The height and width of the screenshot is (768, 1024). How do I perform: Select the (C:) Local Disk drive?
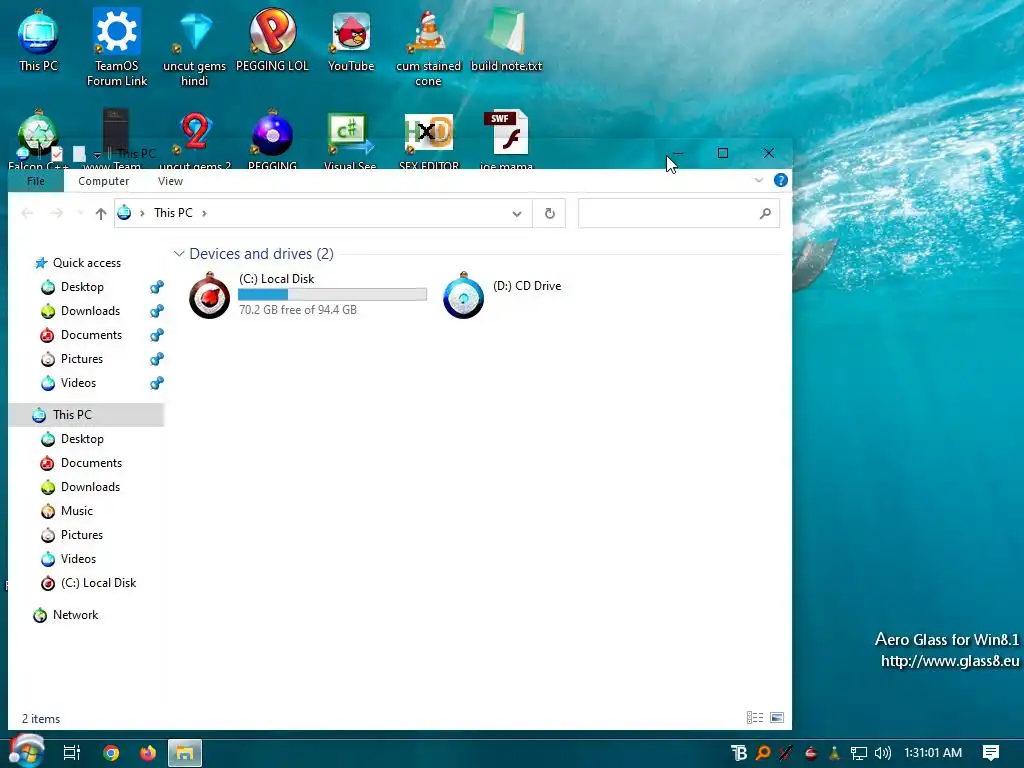(x=307, y=295)
